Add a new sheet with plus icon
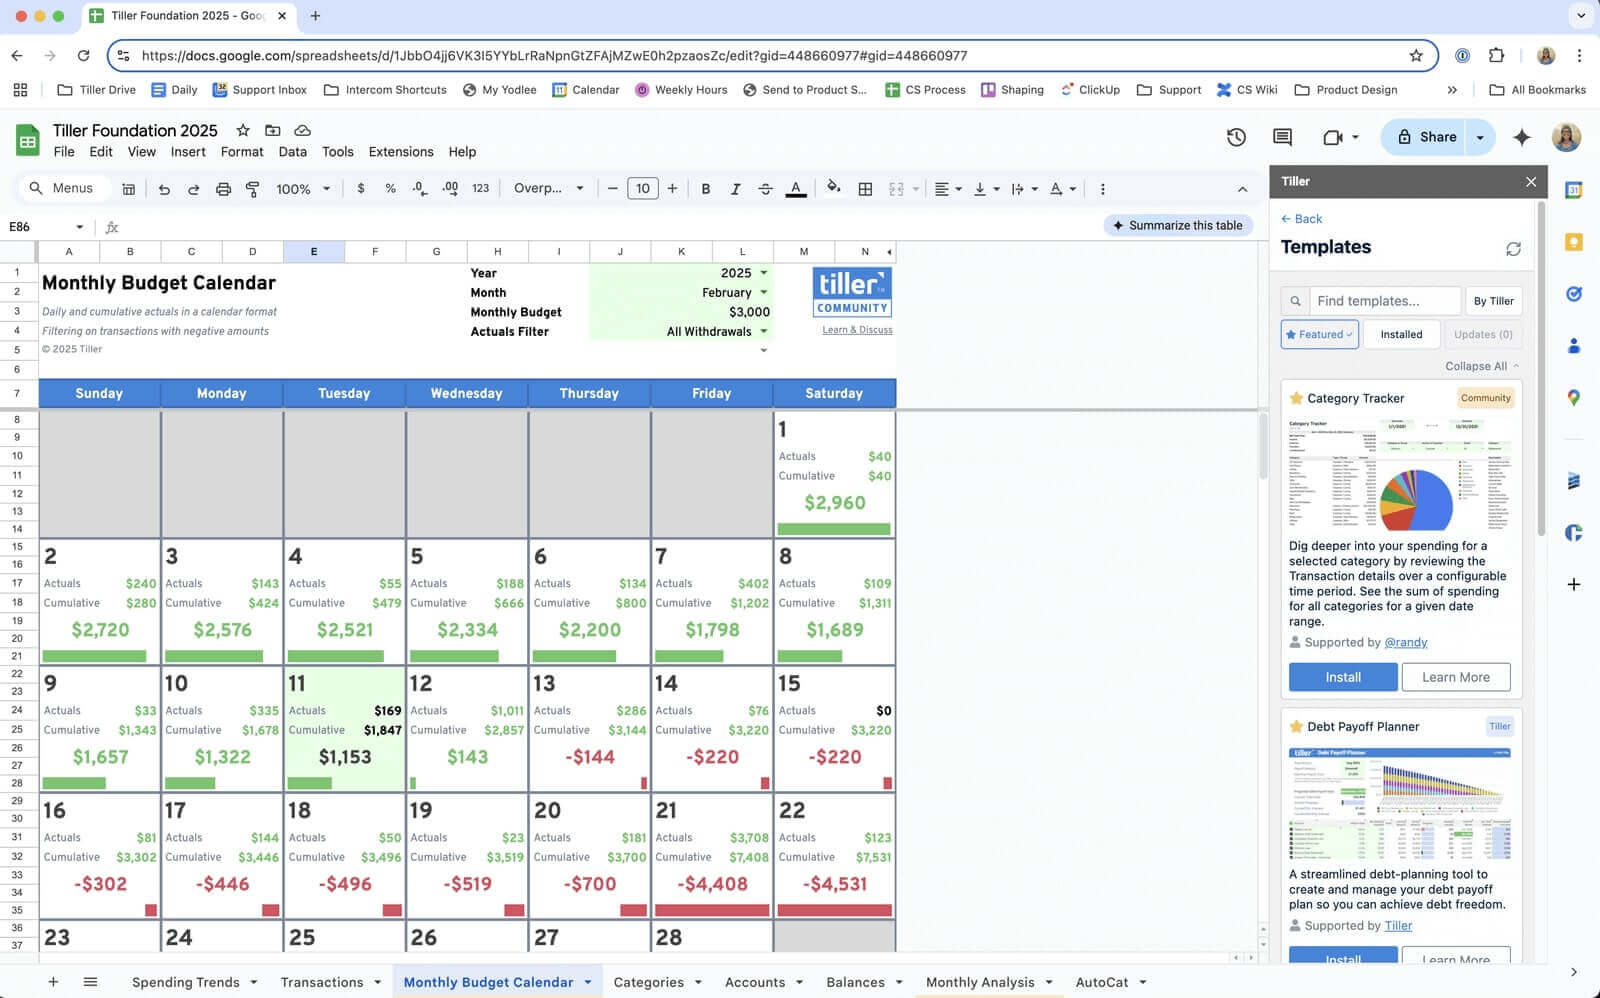Viewport: 1600px width, 998px height. tap(53, 982)
